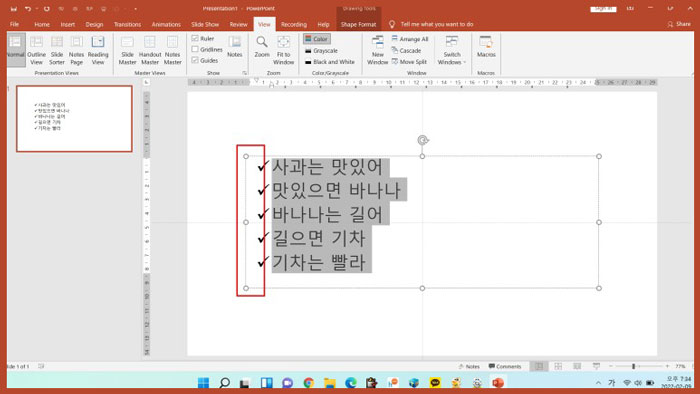
Task: Click normal view icon in status bar
Action: [539, 366]
